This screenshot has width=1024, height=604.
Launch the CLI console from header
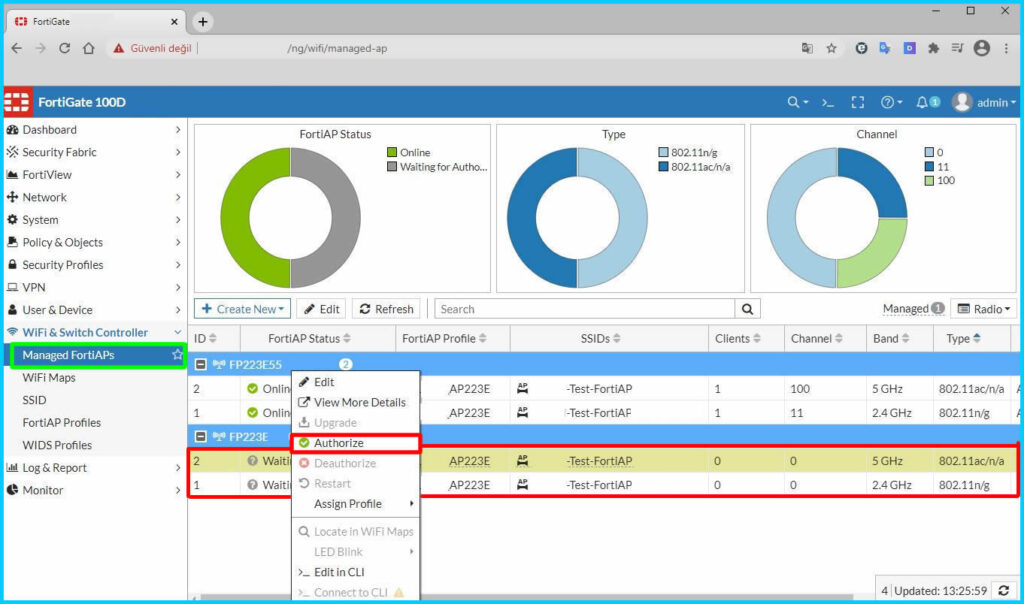pos(828,103)
